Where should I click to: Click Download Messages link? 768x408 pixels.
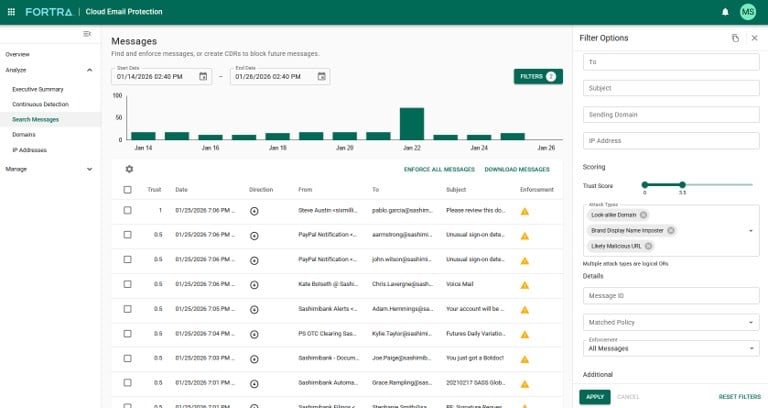[x=517, y=169]
